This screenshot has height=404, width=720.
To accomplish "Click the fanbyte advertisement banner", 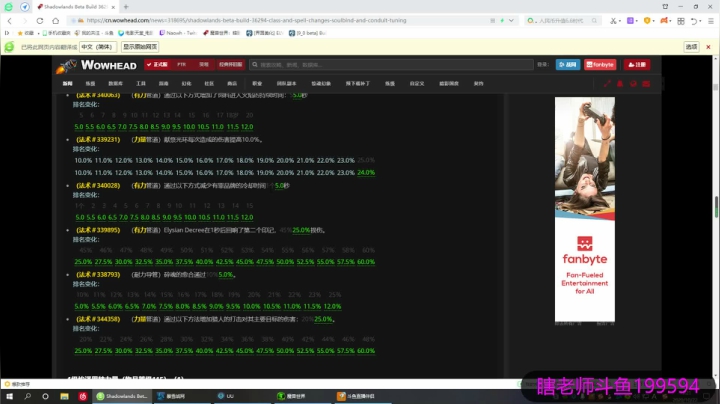I will point(585,209).
